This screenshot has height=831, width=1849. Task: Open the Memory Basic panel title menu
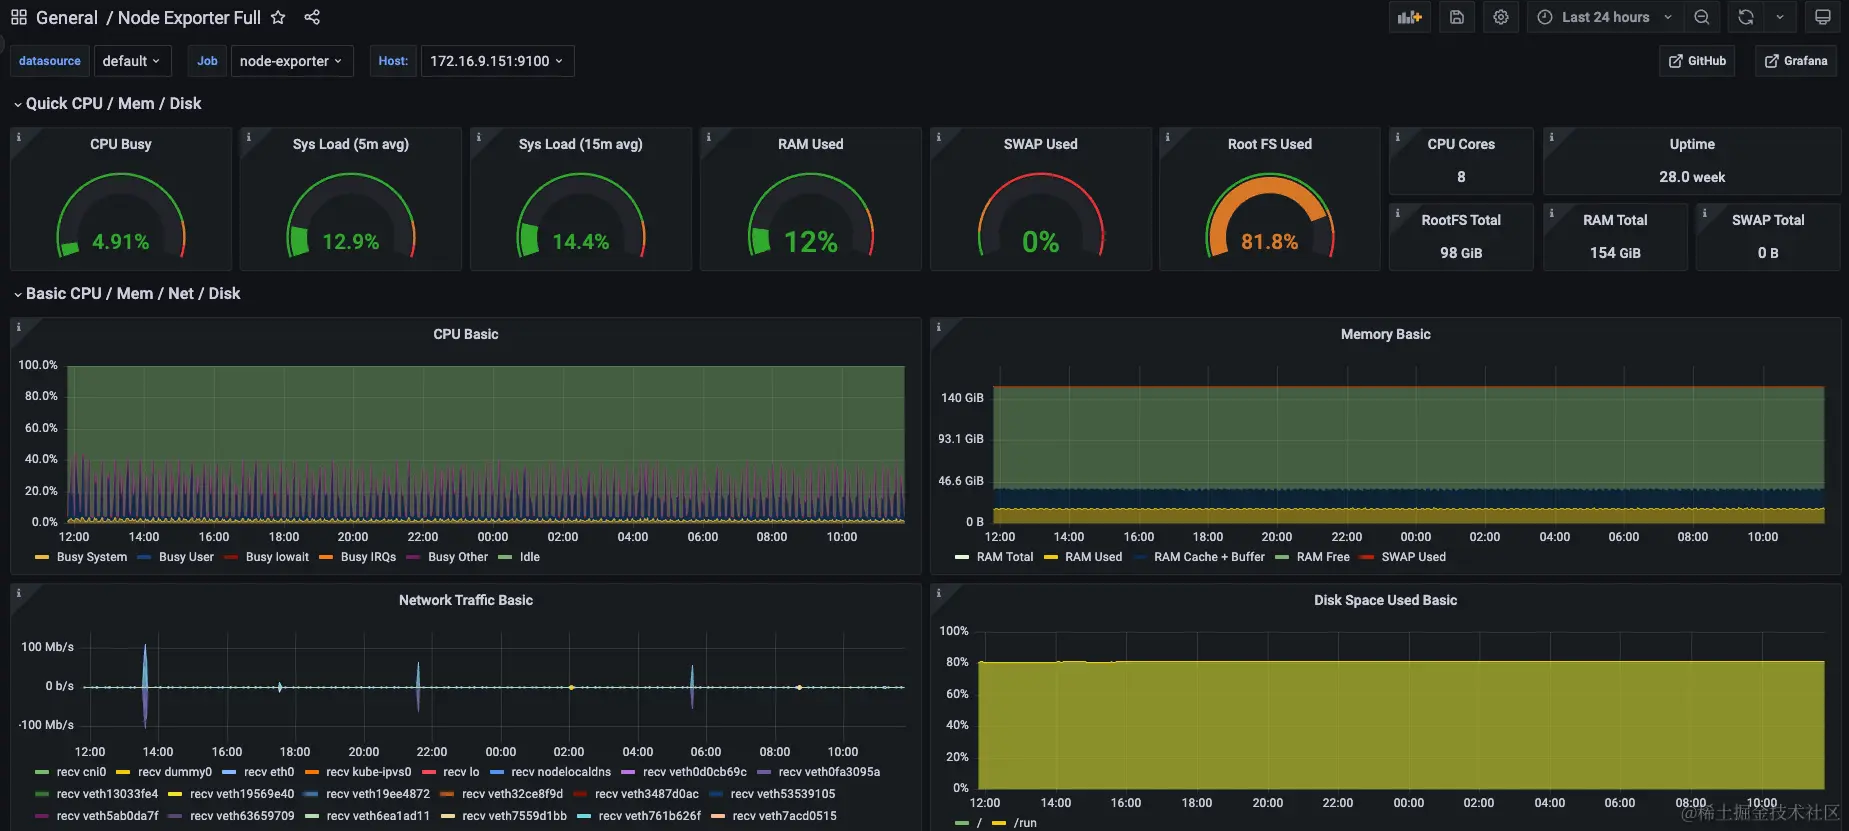click(x=1385, y=334)
